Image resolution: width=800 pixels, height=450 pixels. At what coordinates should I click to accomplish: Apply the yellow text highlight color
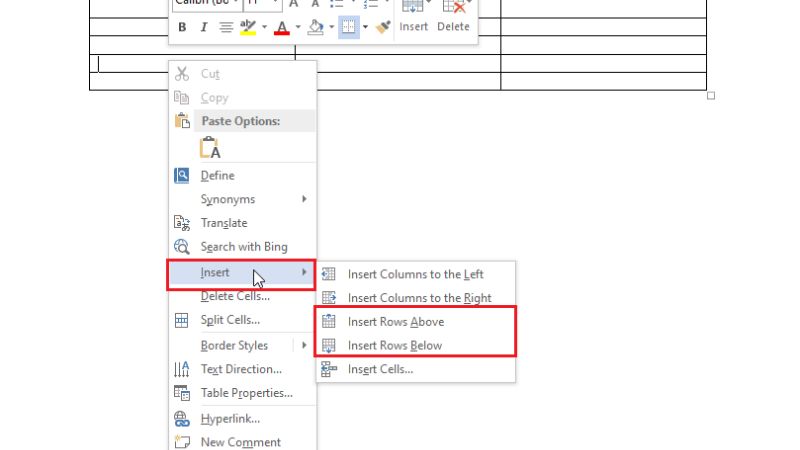click(248, 27)
